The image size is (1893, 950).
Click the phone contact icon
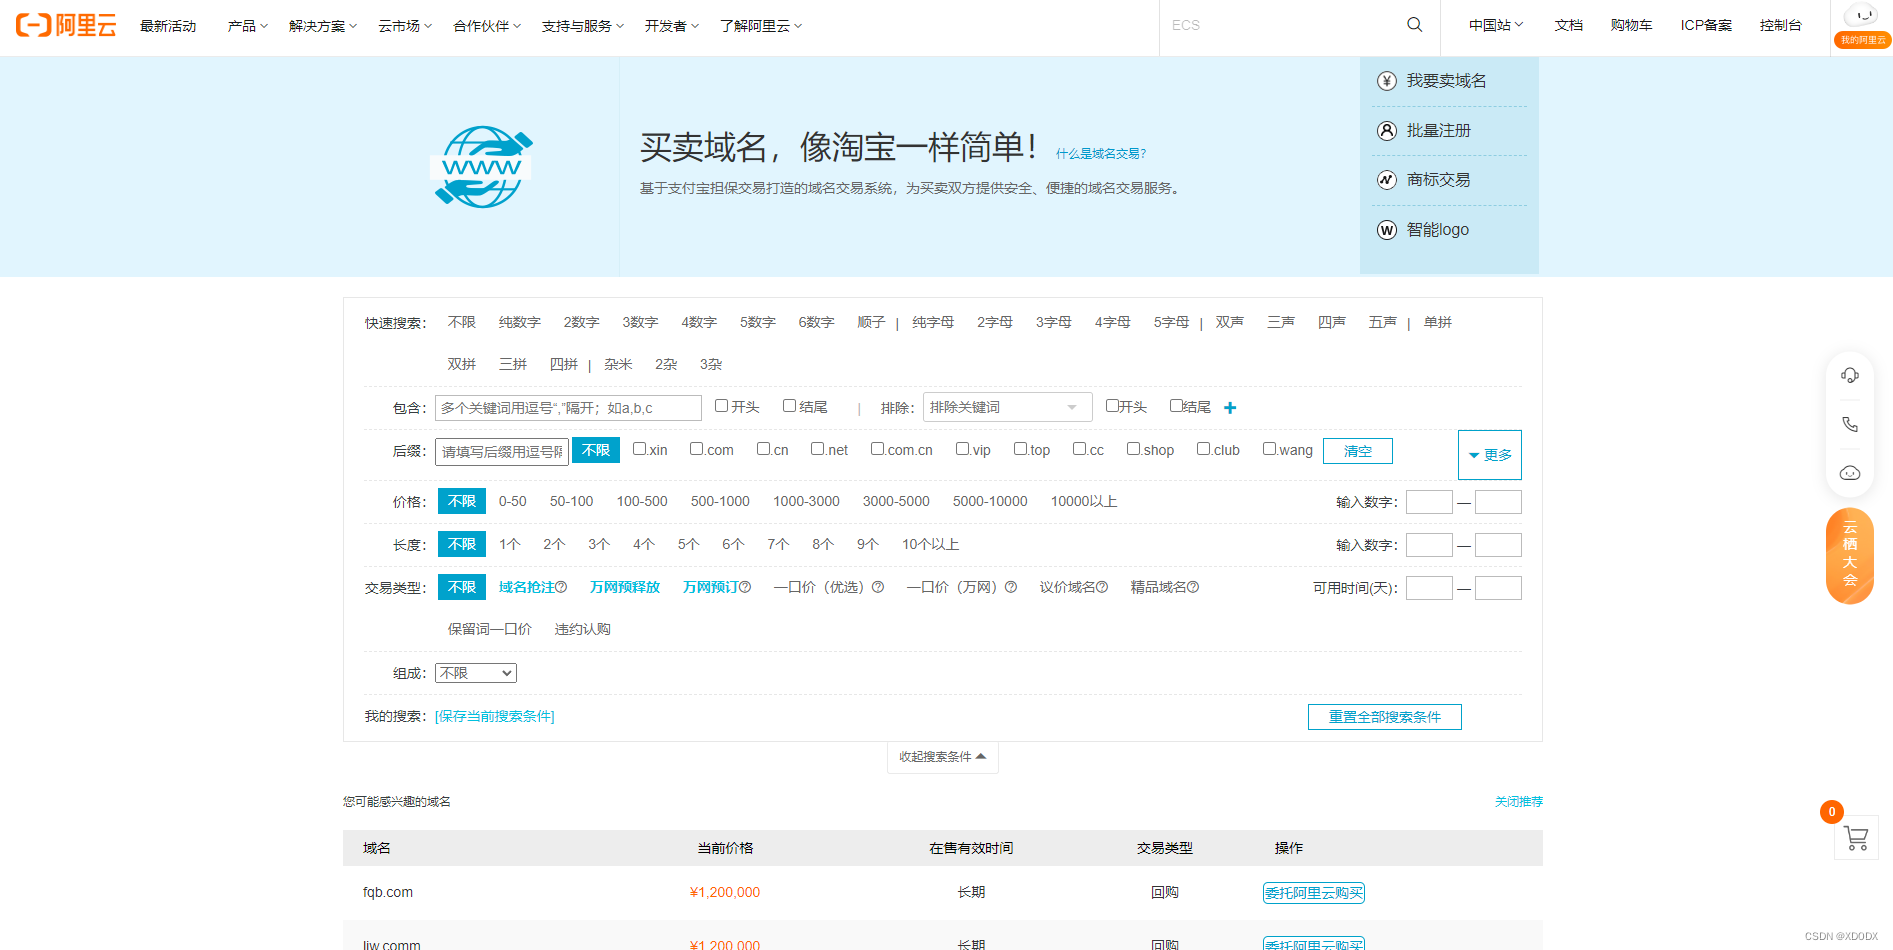click(1850, 424)
